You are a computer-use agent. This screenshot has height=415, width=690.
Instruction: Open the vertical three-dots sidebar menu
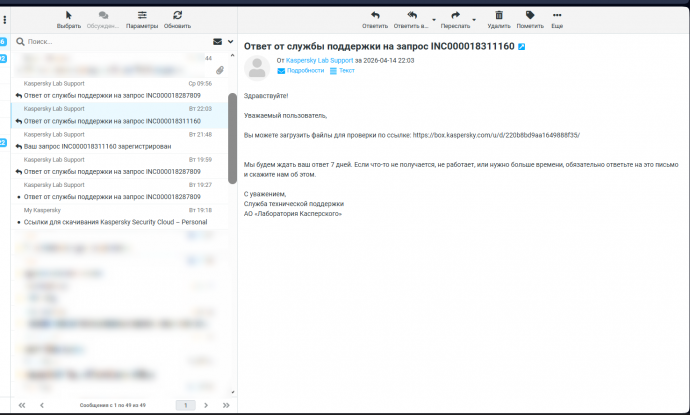click(5, 18)
